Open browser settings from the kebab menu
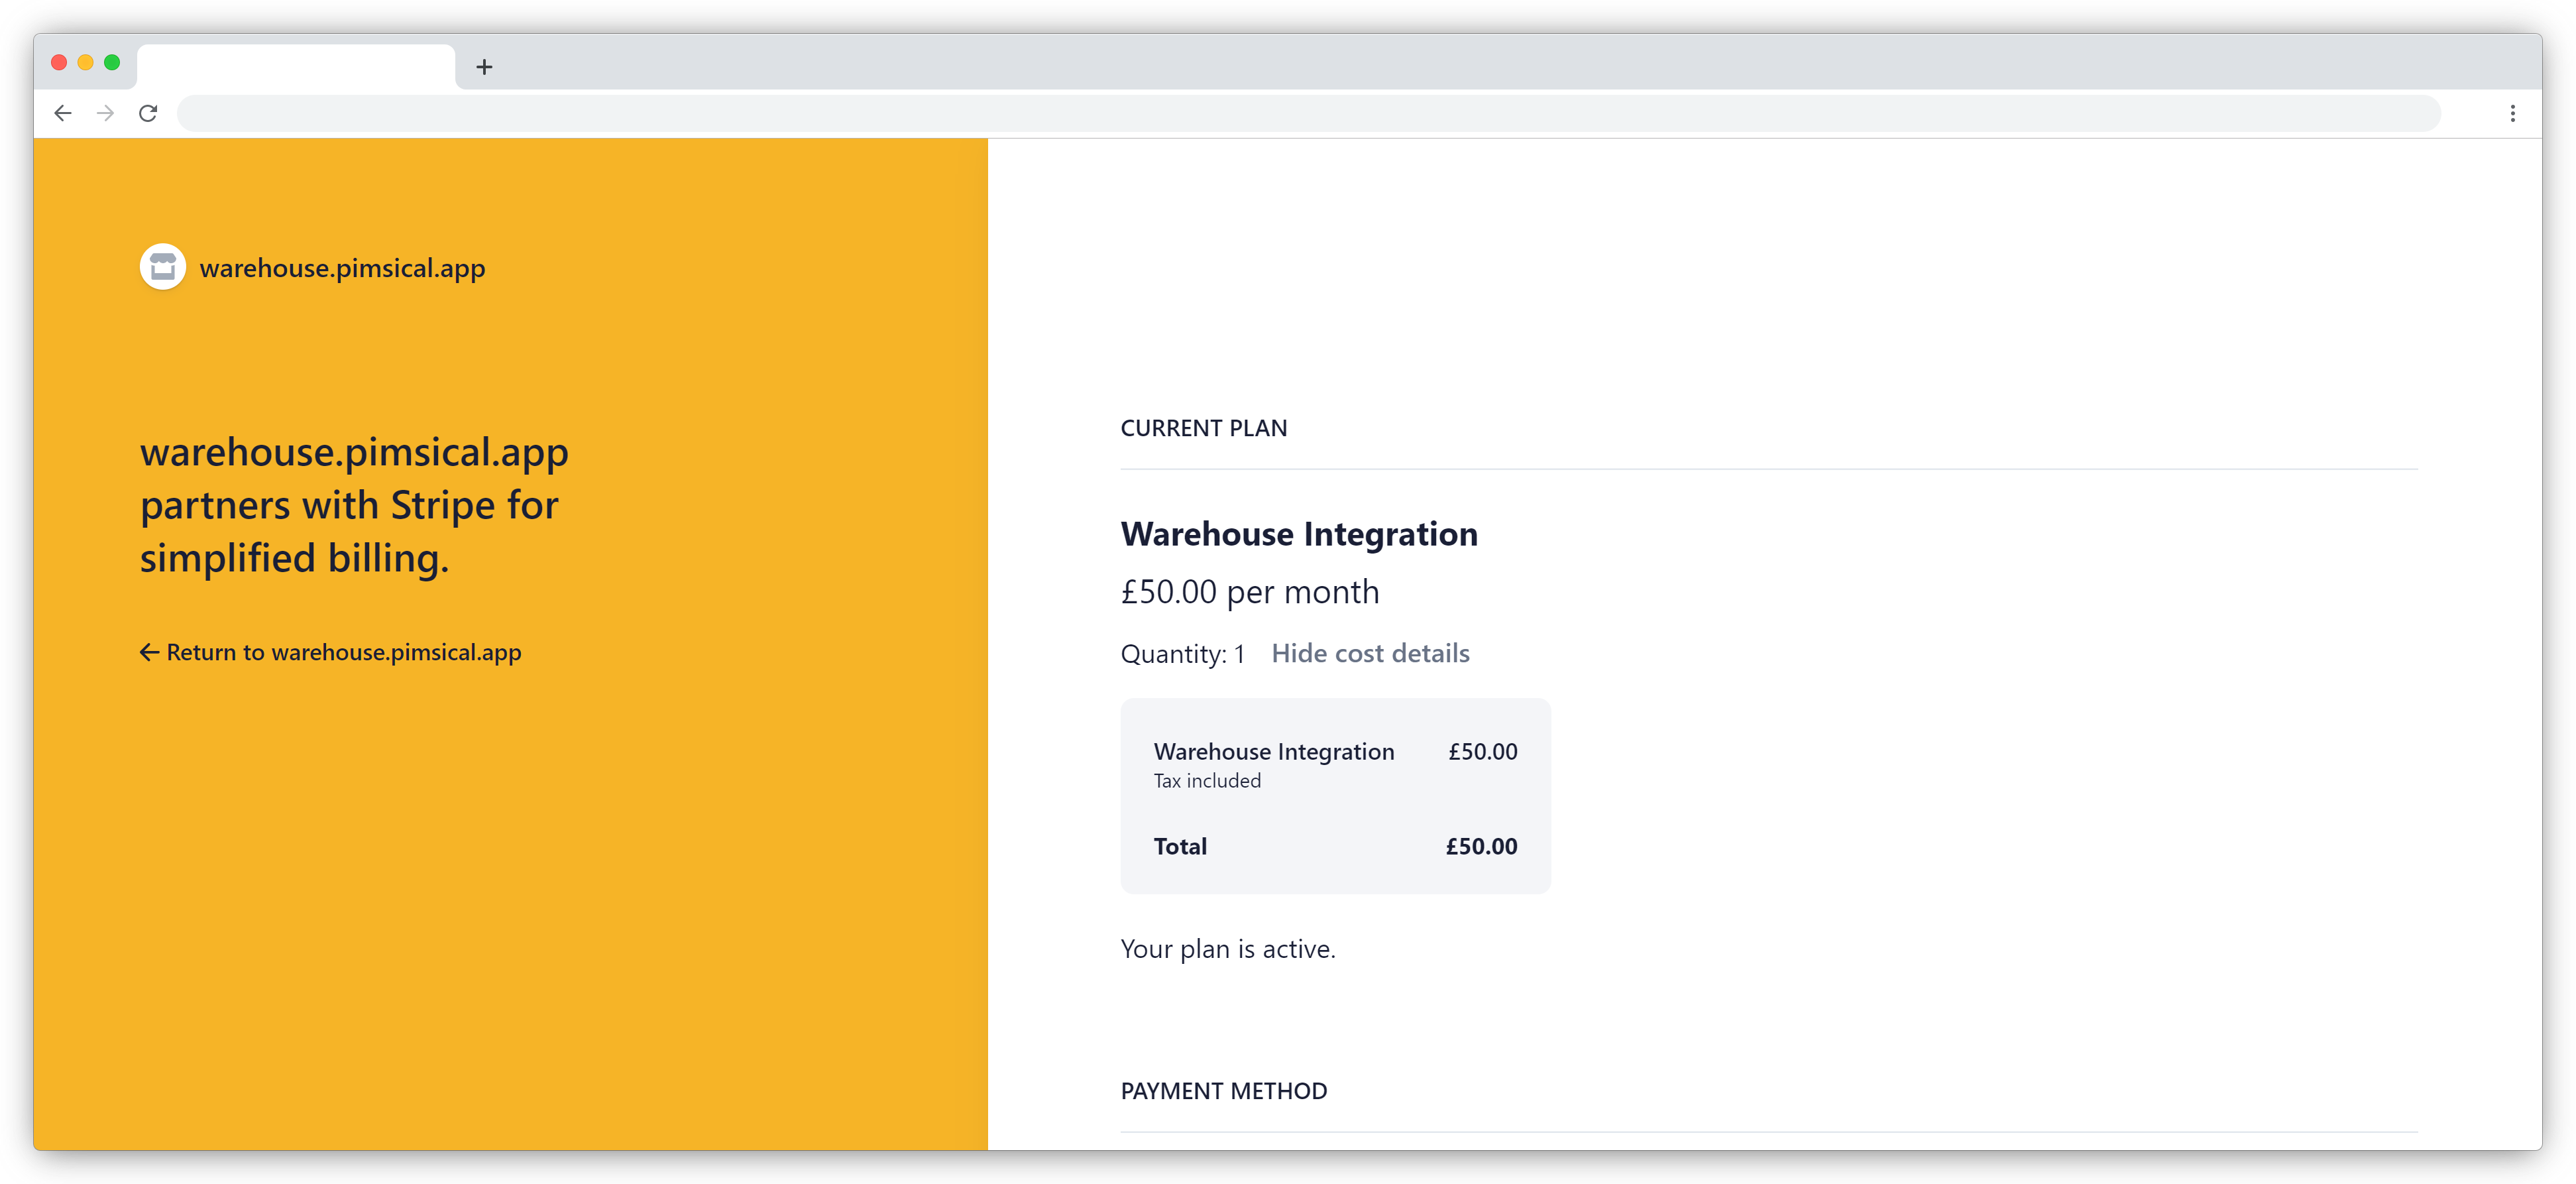 click(2514, 113)
